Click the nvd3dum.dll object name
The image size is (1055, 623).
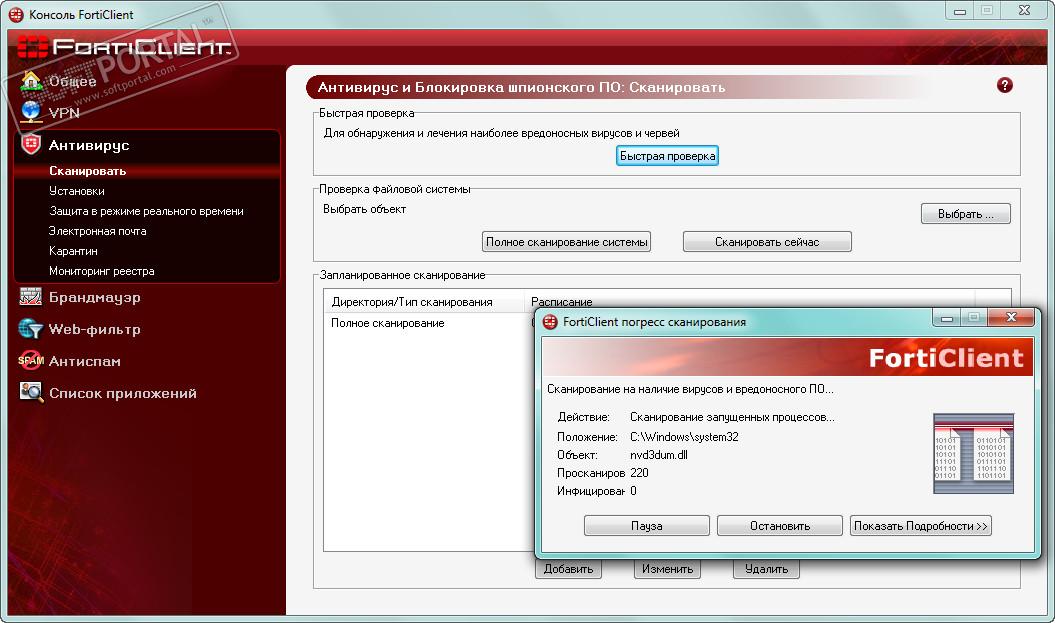pos(659,455)
